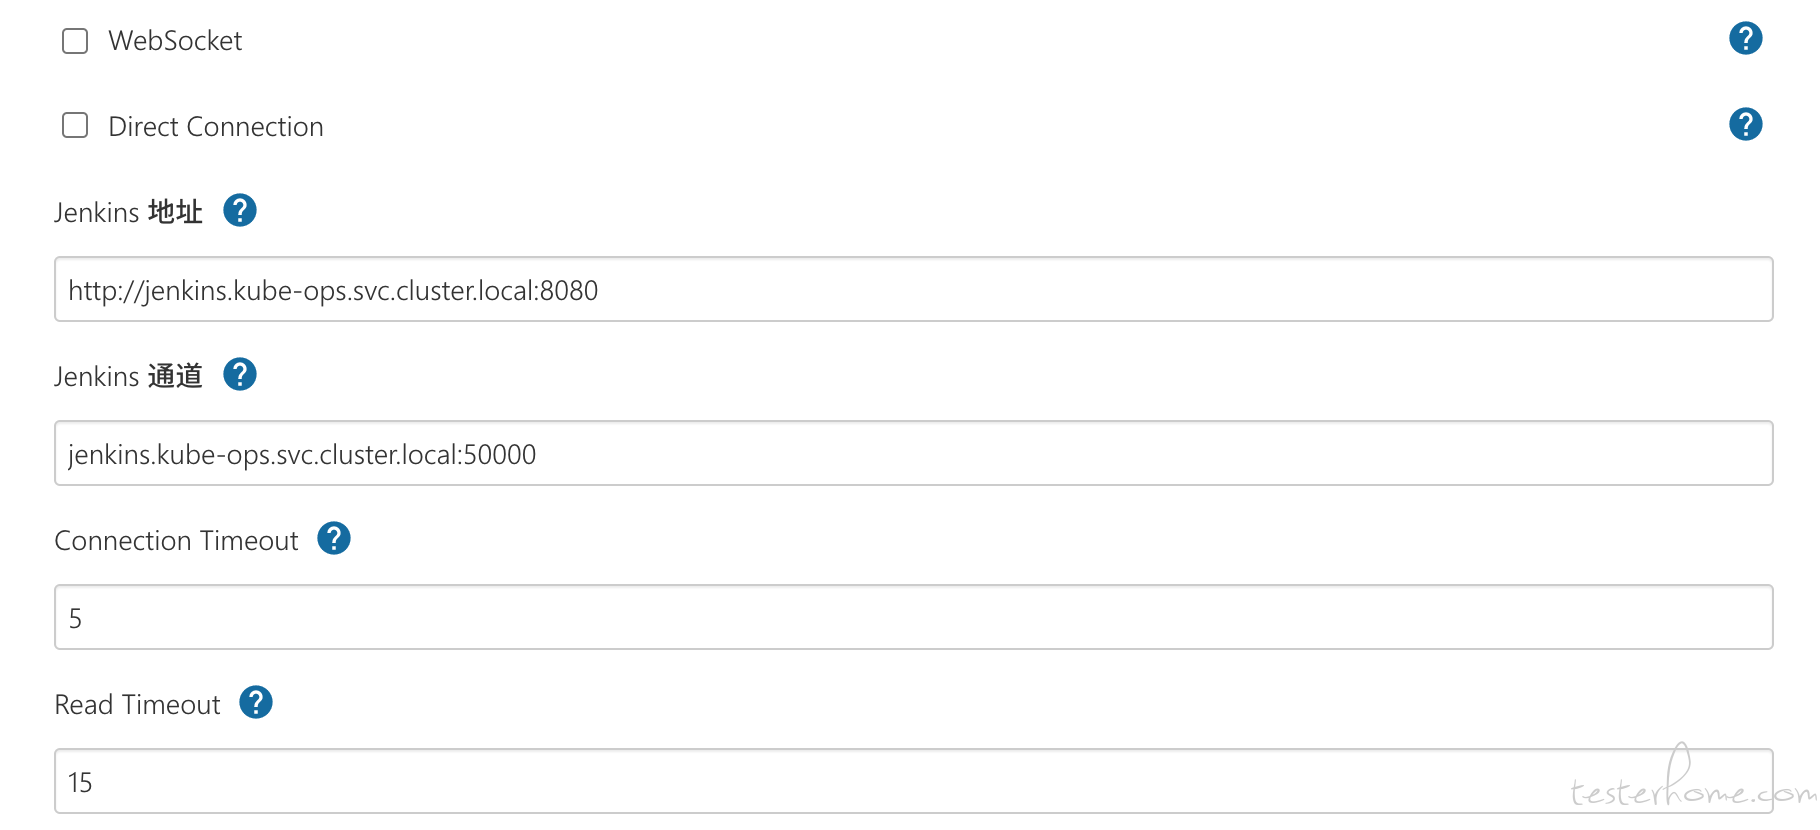Click the Read Timeout input with value 15

point(914,781)
